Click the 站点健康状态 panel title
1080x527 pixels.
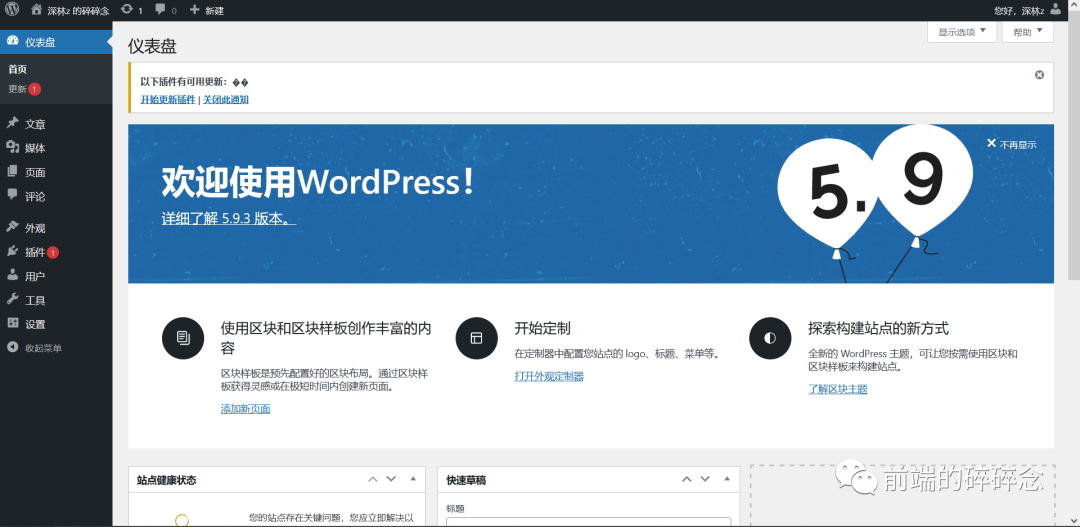point(167,480)
